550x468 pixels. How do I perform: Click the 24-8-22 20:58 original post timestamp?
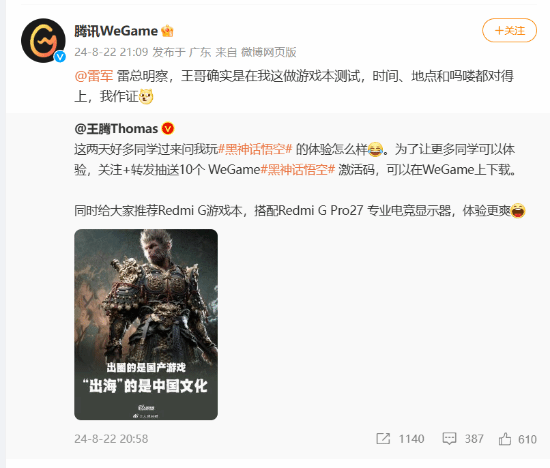pyautogui.click(x=111, y=439)
